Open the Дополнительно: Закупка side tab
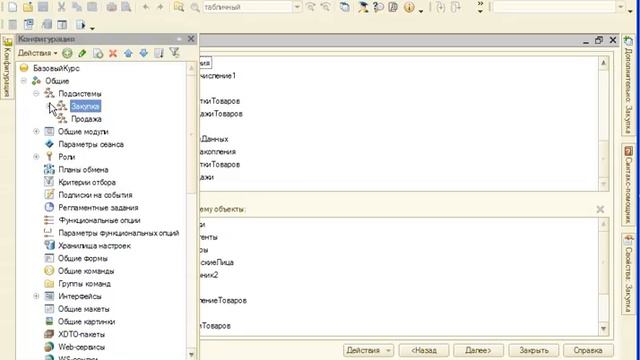This screenshot has width=640, height=360. (629, 85)
